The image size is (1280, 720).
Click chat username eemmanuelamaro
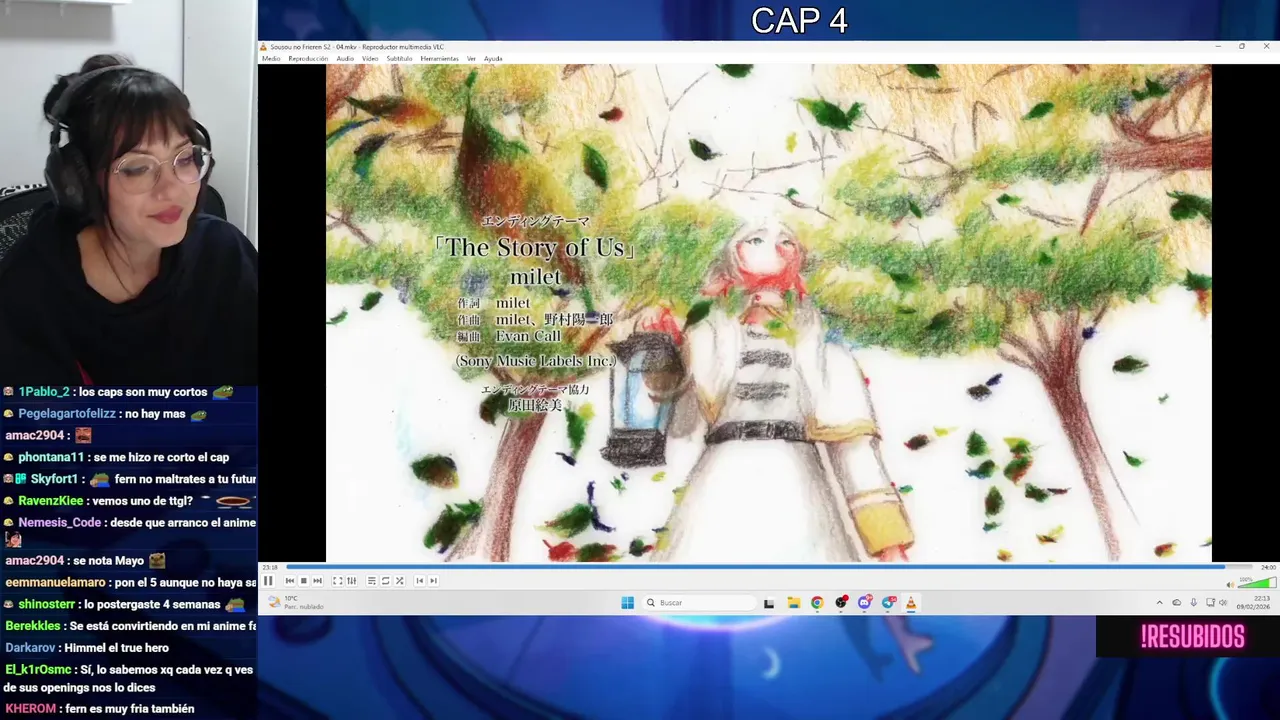pyautogui.click(x=55, y=583)
